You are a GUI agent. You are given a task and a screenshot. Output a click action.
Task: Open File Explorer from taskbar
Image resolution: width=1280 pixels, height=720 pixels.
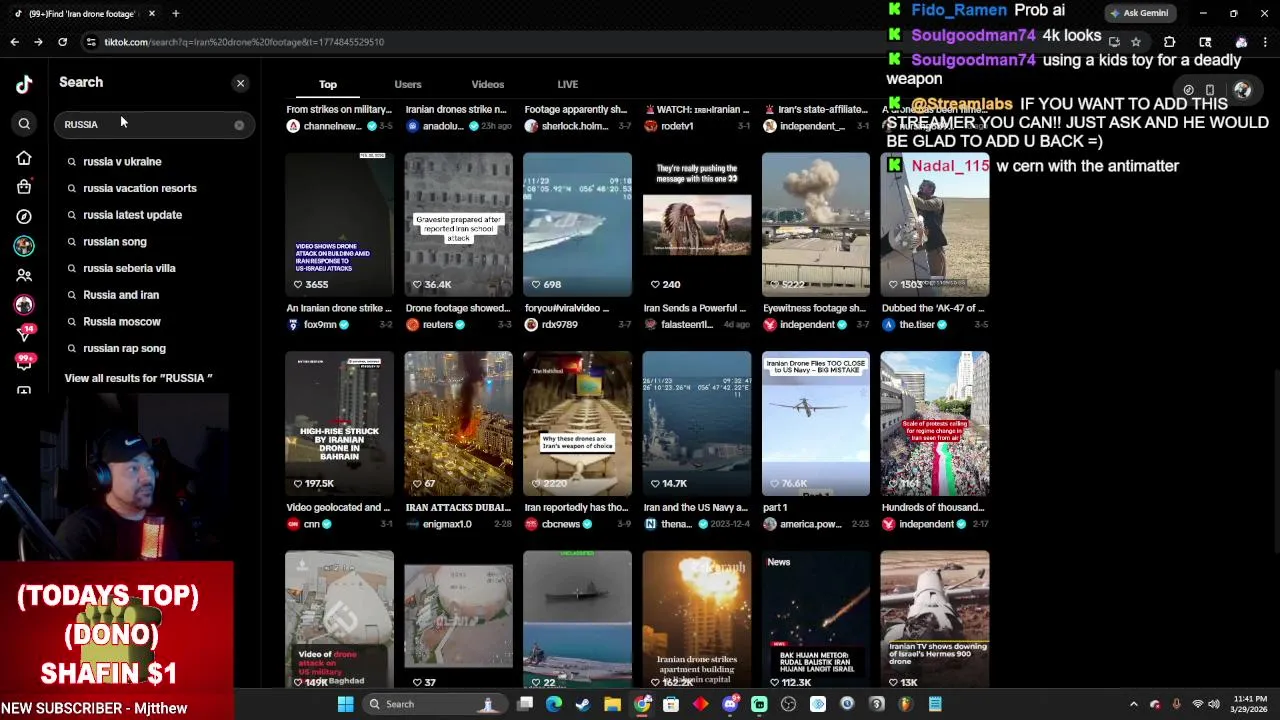(x=612, y=704)
